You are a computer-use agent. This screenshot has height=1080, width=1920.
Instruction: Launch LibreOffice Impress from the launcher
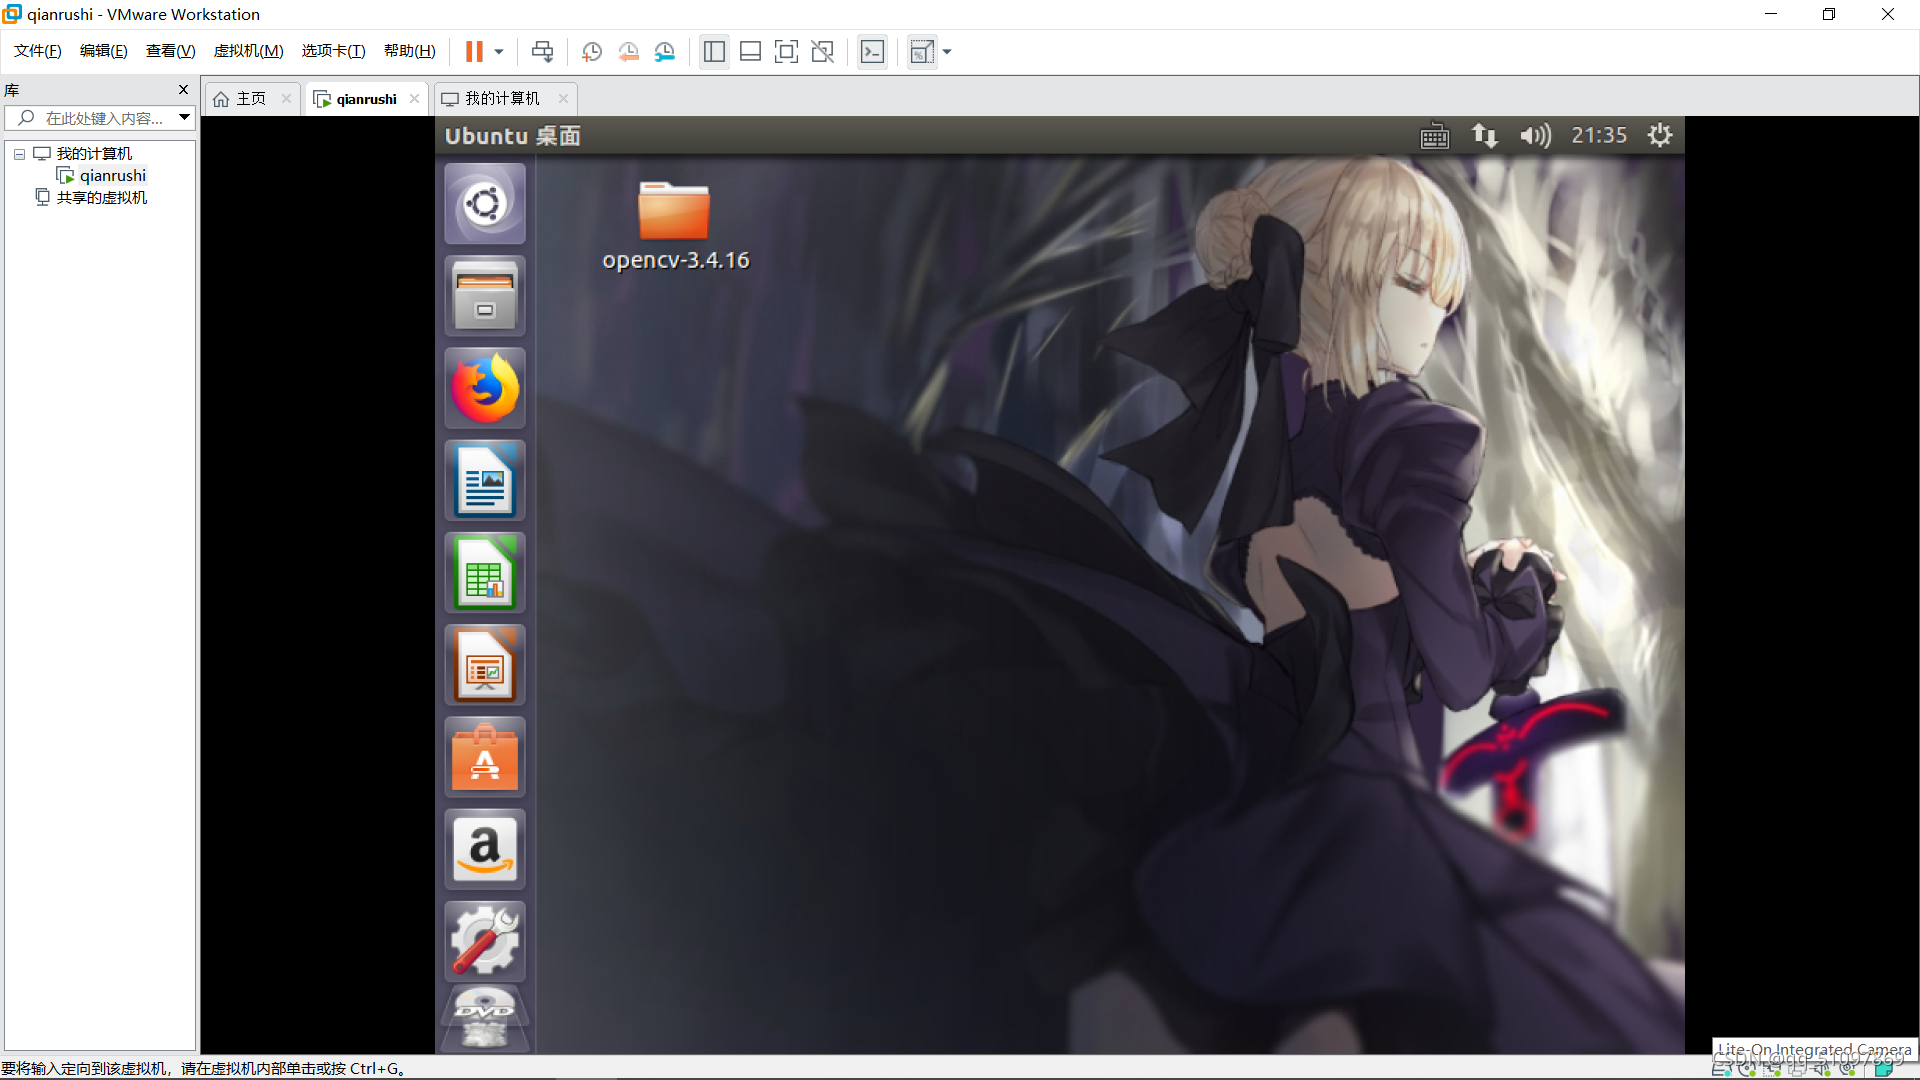click(x=485, y=664)
